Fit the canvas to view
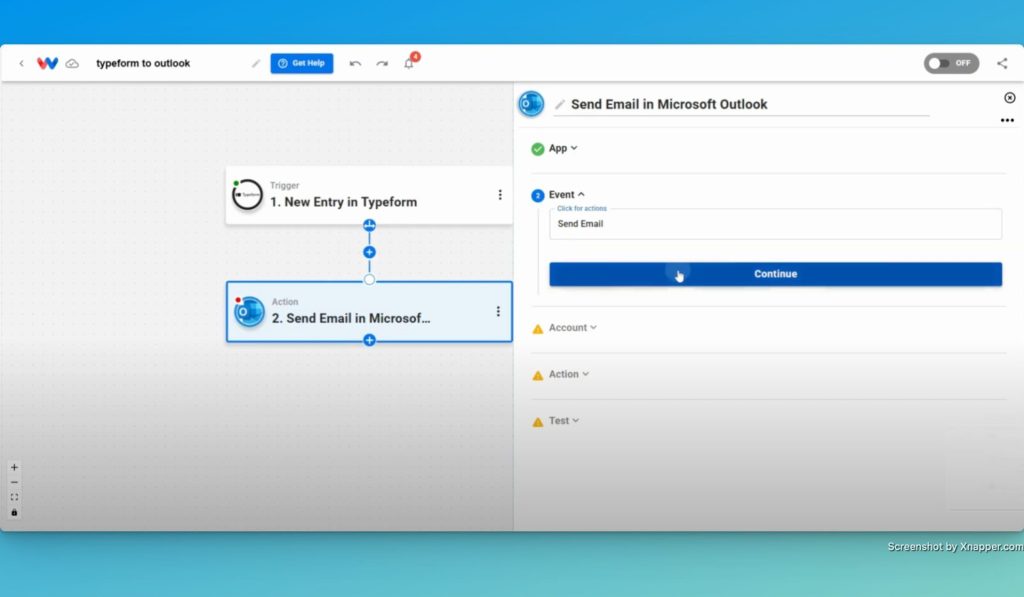The width and height of the screenshot is (1024, 597). tap(14, 498)
